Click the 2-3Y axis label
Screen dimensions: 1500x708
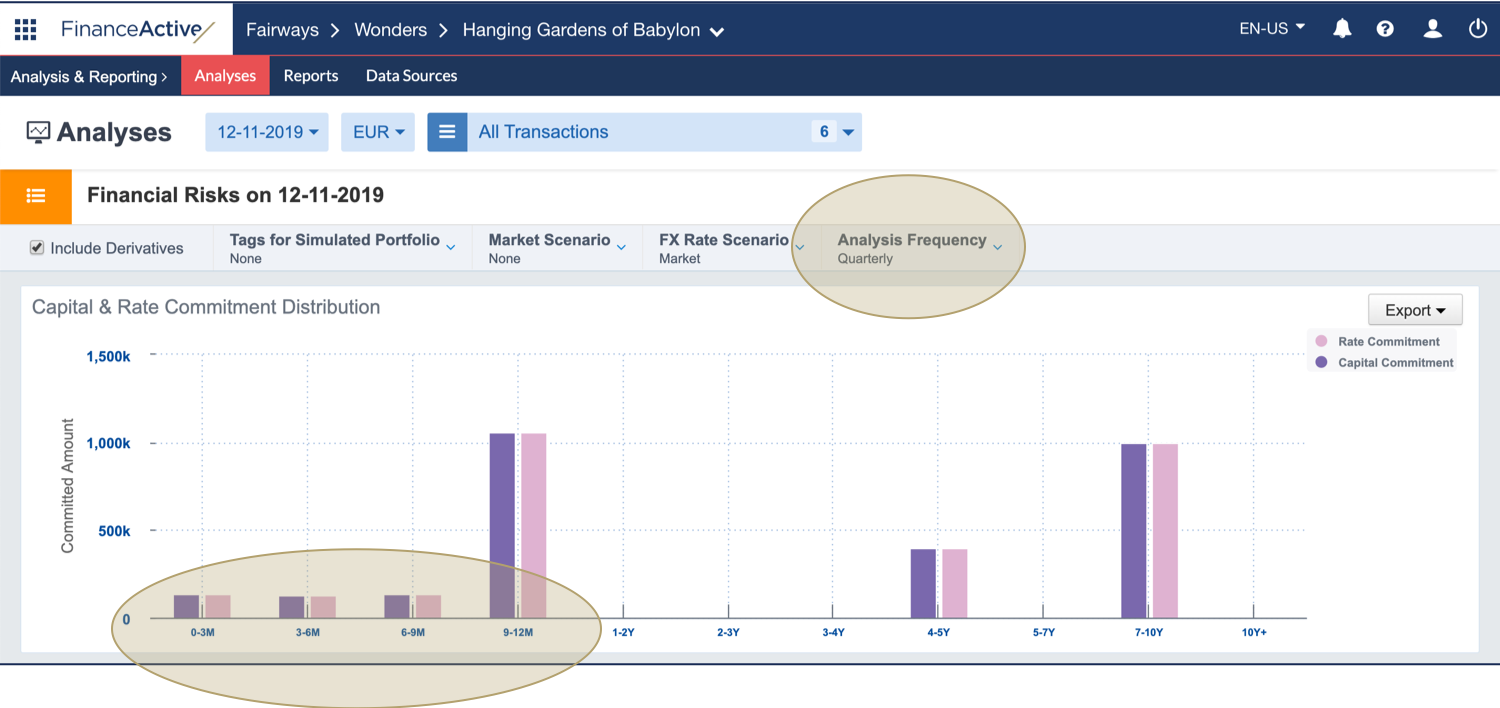pyautogui.click(x=728, y=633)
